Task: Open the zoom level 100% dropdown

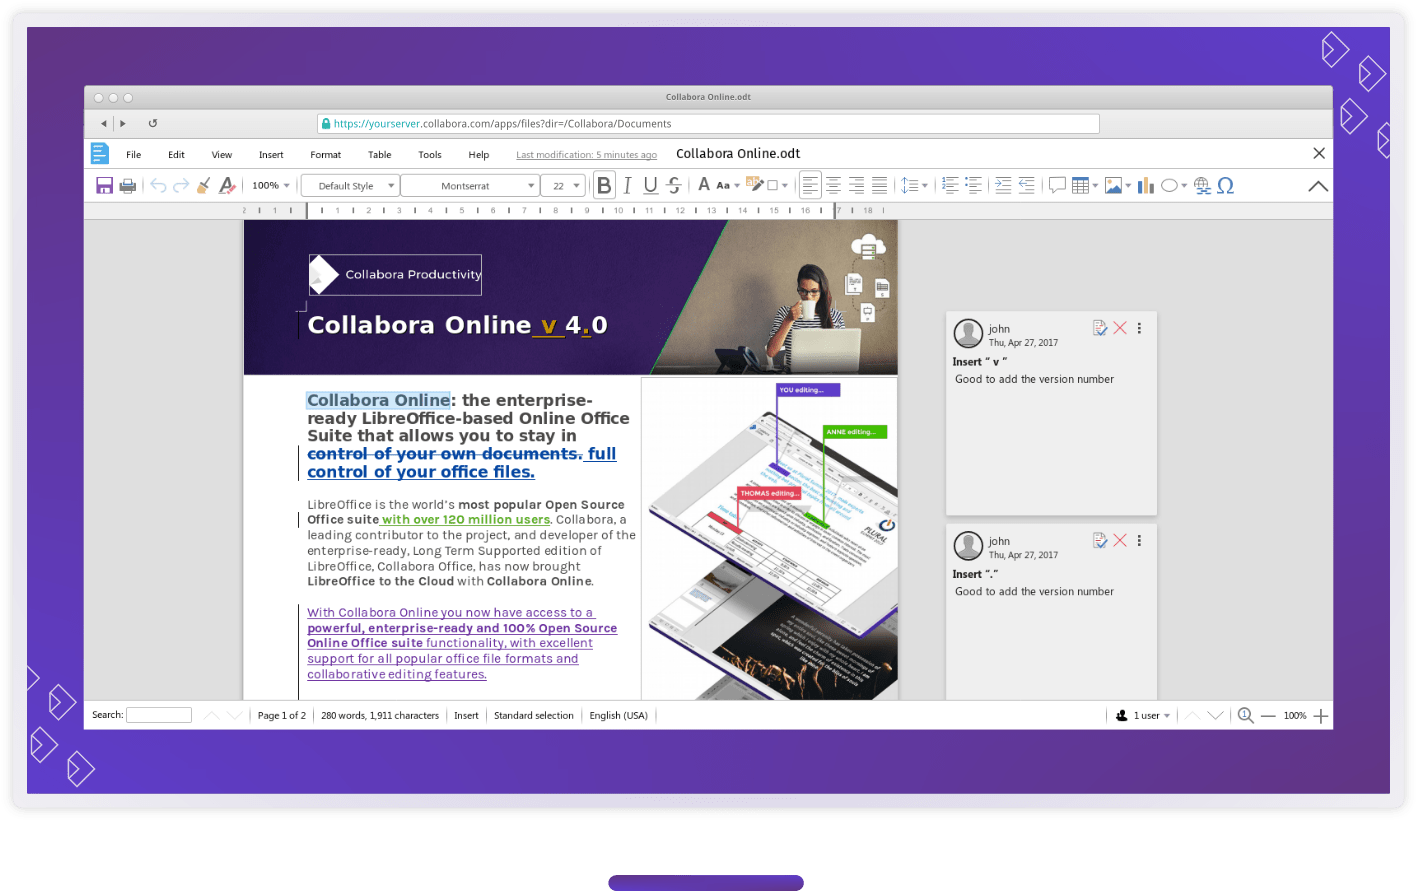Action: pos(270,185)
